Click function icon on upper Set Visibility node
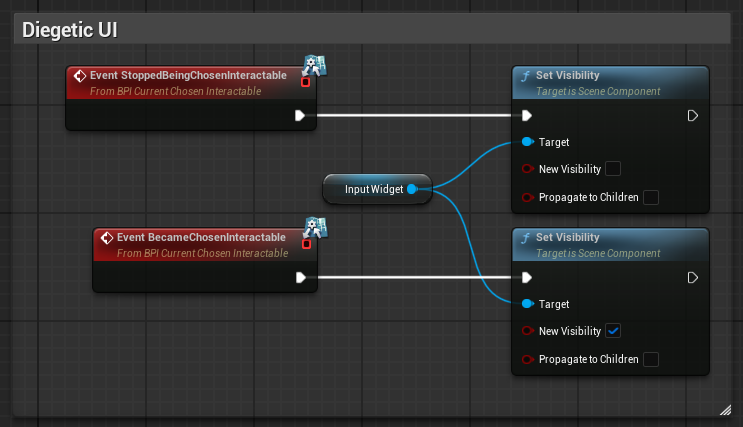 526,76
